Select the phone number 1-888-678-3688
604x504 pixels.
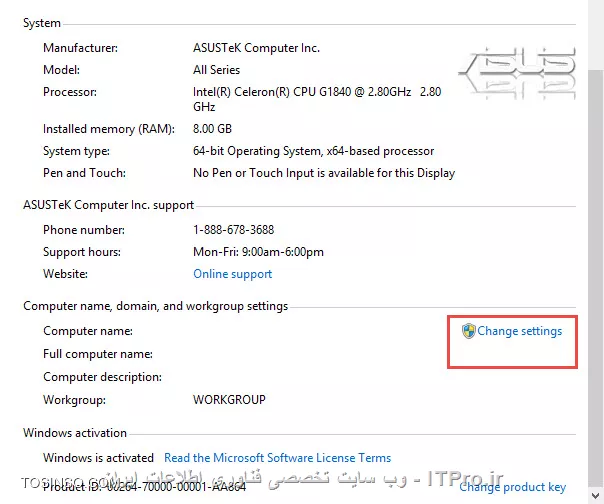pos(233,230)
